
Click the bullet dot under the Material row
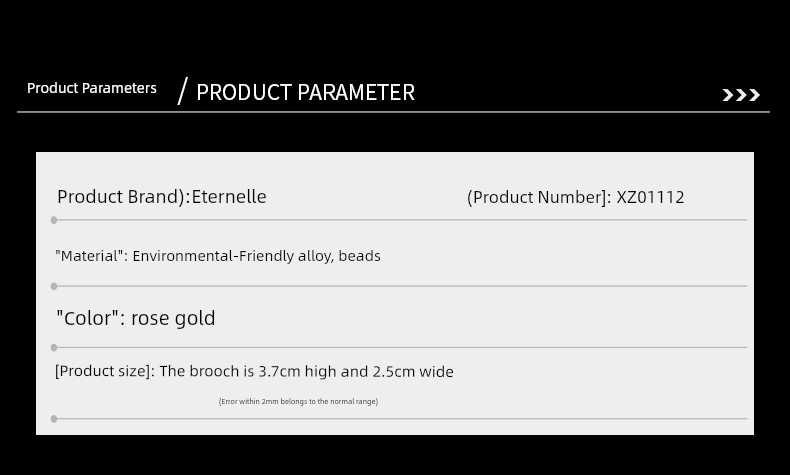point(54,286)
